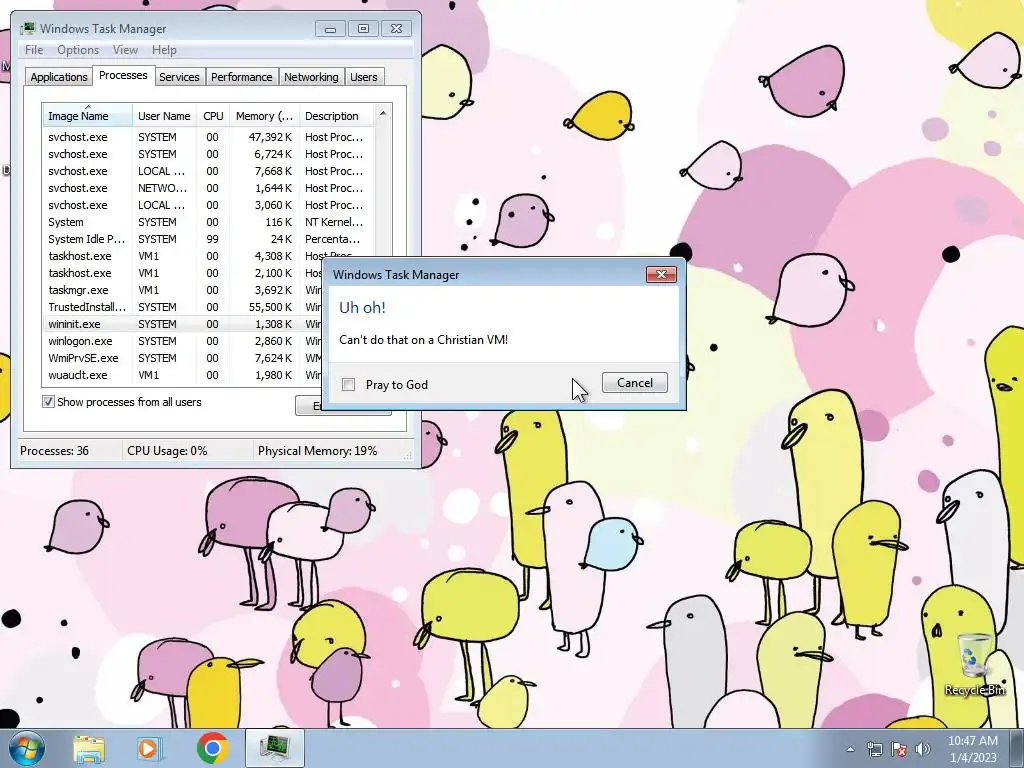Select svchost.exe using 47,392 K
Screen dimensions: 1024x768
pyautogui.click(x=209, y=137)
